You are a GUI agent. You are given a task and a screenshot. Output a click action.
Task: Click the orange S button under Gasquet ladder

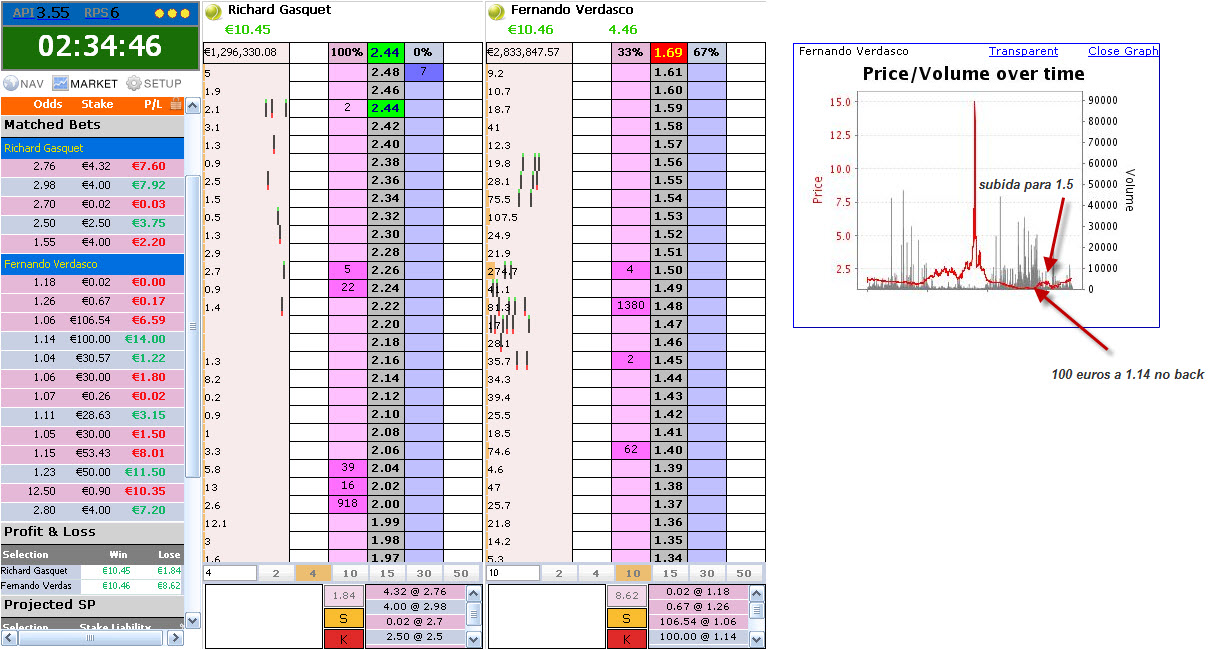[343, 618]
